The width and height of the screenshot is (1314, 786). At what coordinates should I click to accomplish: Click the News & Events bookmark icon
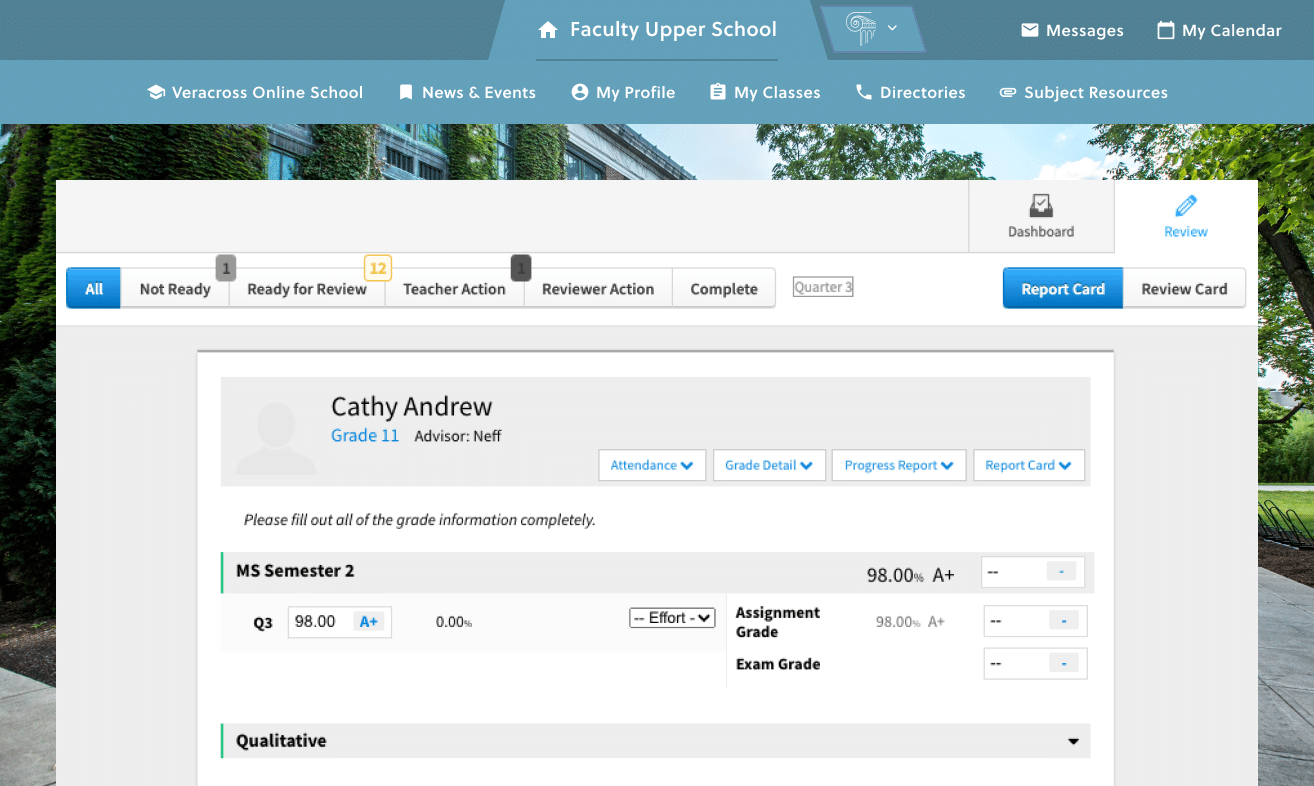coord(405,92)
